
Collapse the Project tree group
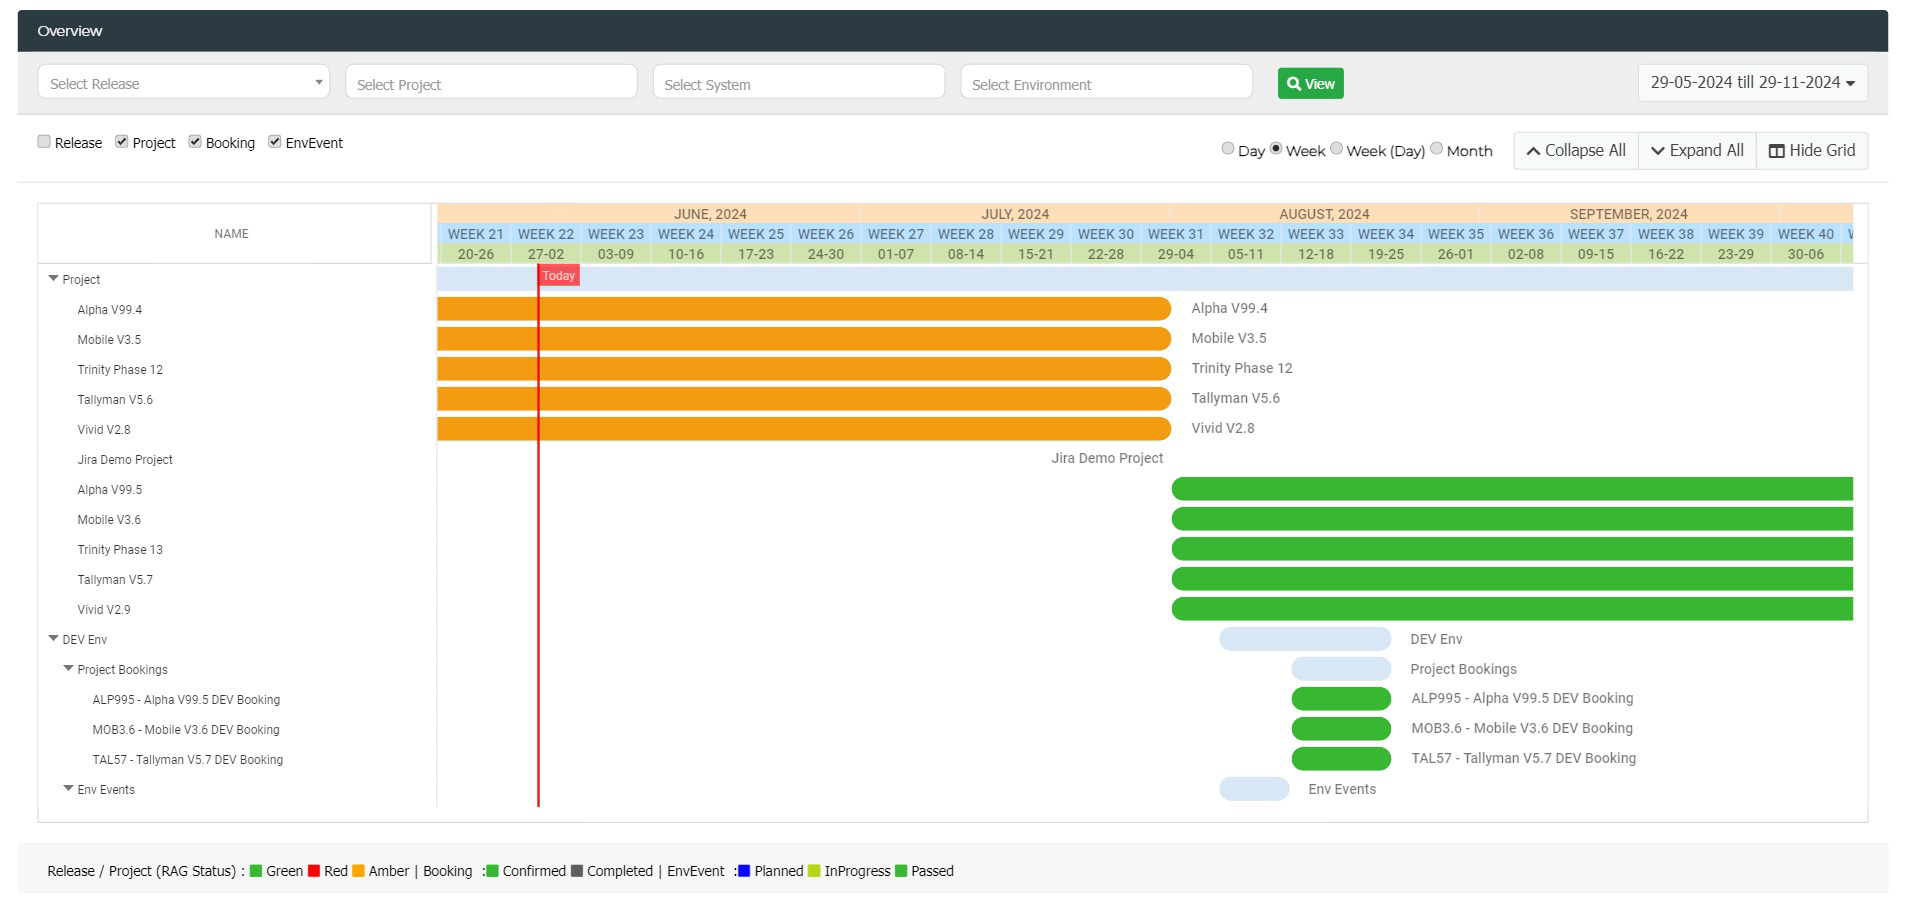pyautogui.click(x=54, y=279)
